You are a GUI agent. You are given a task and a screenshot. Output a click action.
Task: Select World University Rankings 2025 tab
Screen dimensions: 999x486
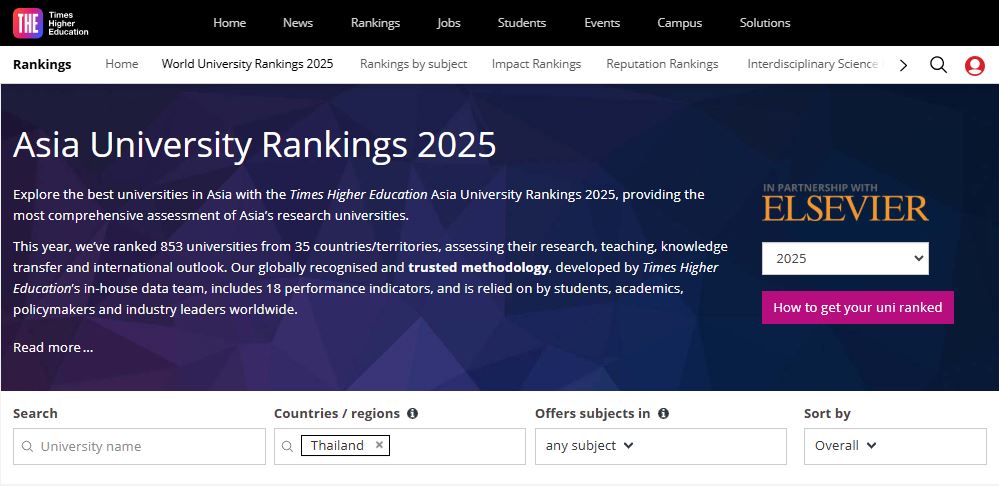[247, 64]
